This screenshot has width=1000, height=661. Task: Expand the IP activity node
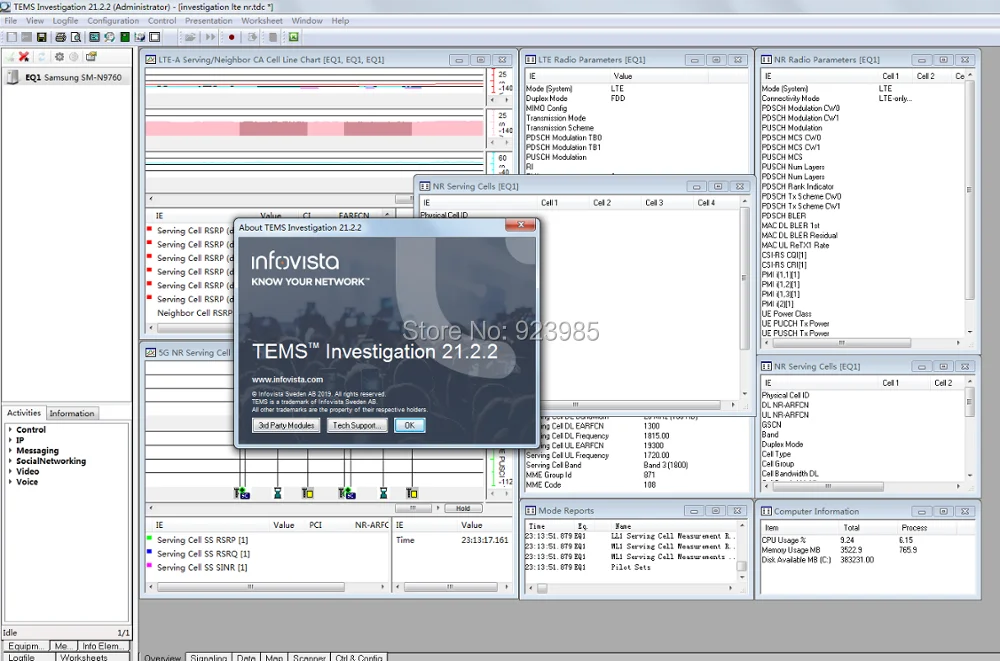10,440
